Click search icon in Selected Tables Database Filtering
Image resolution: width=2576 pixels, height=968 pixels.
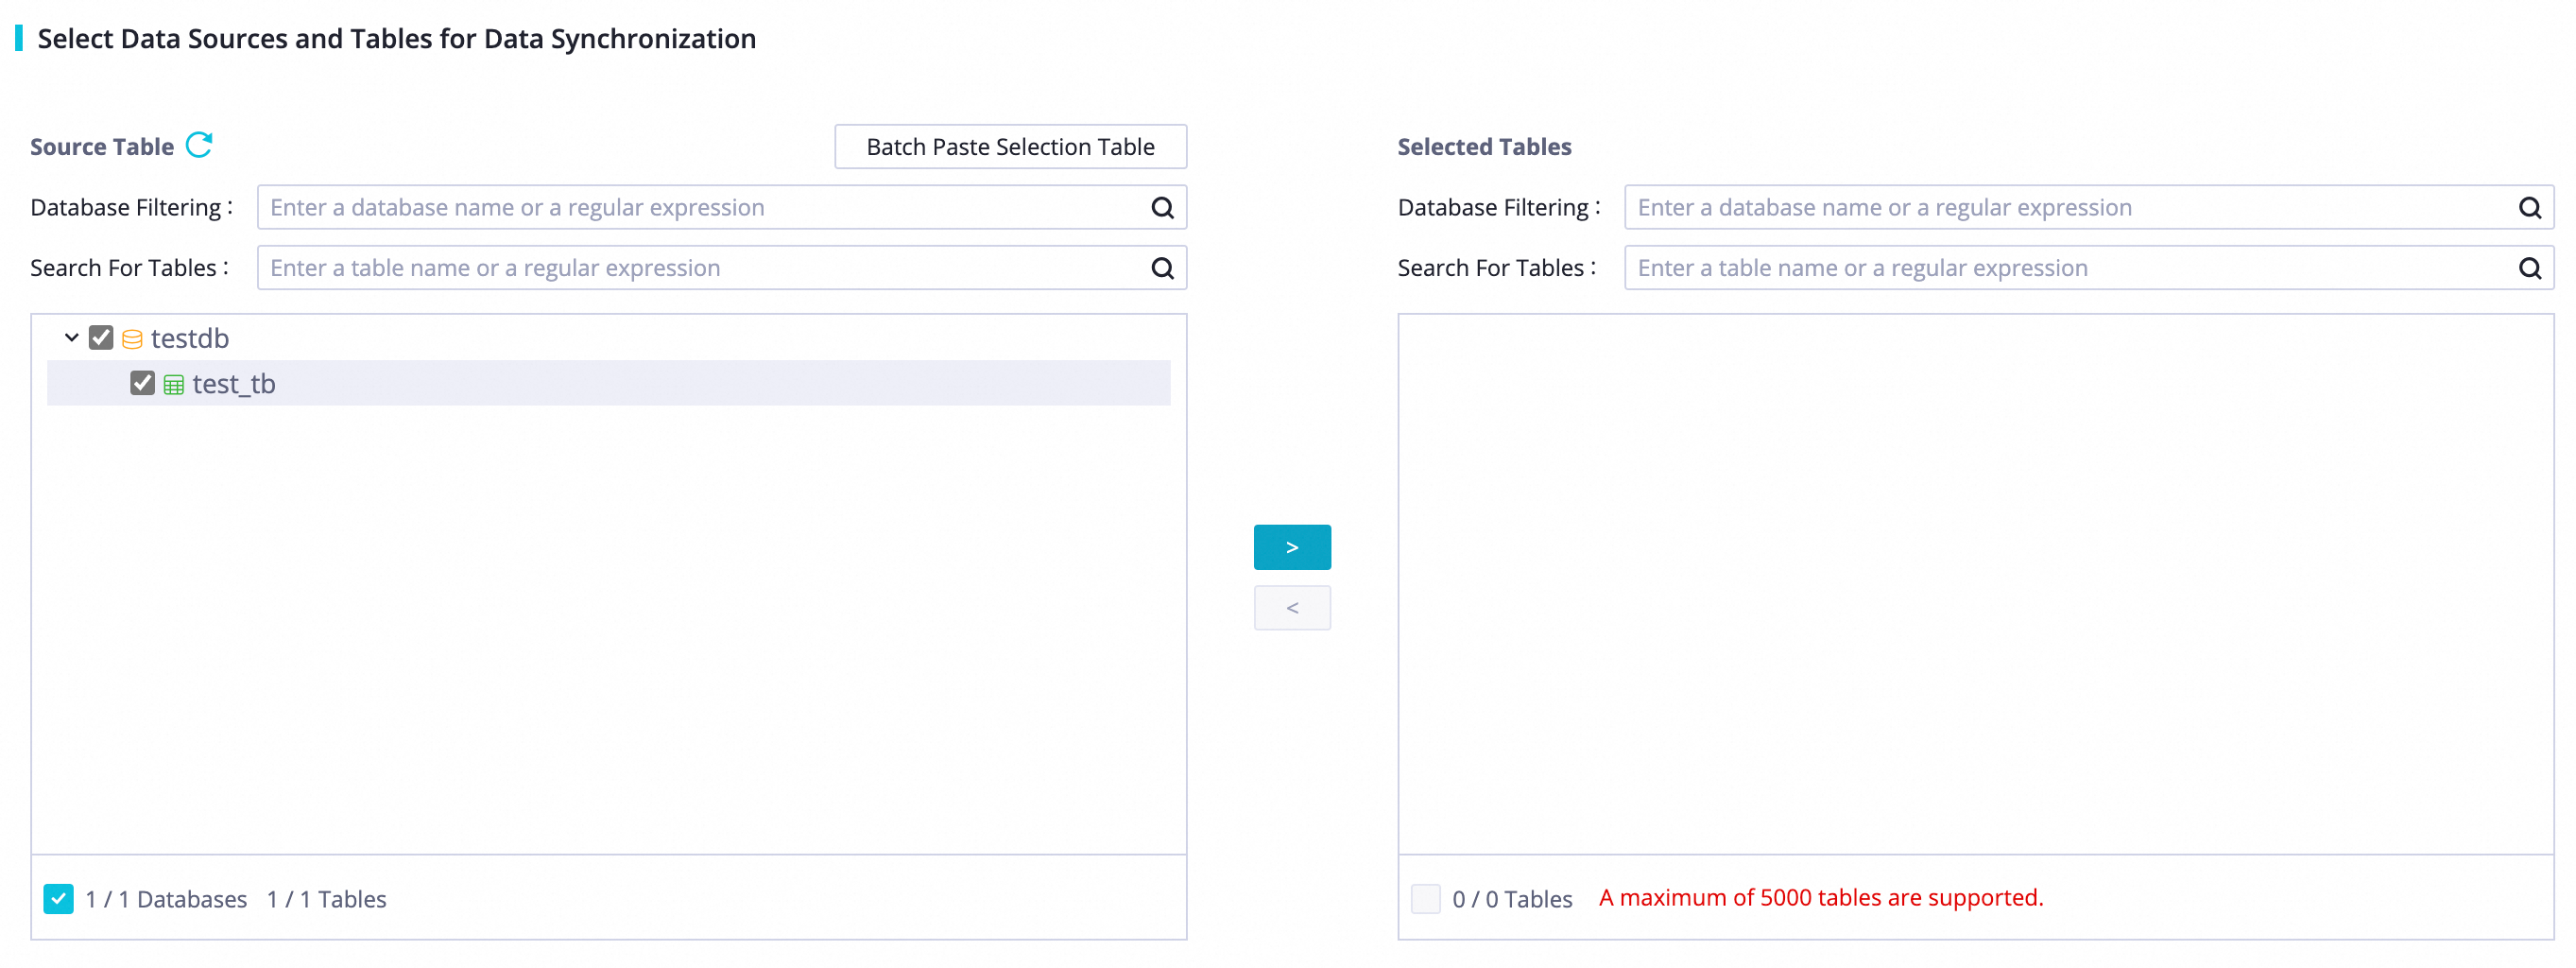point(2529,208)
